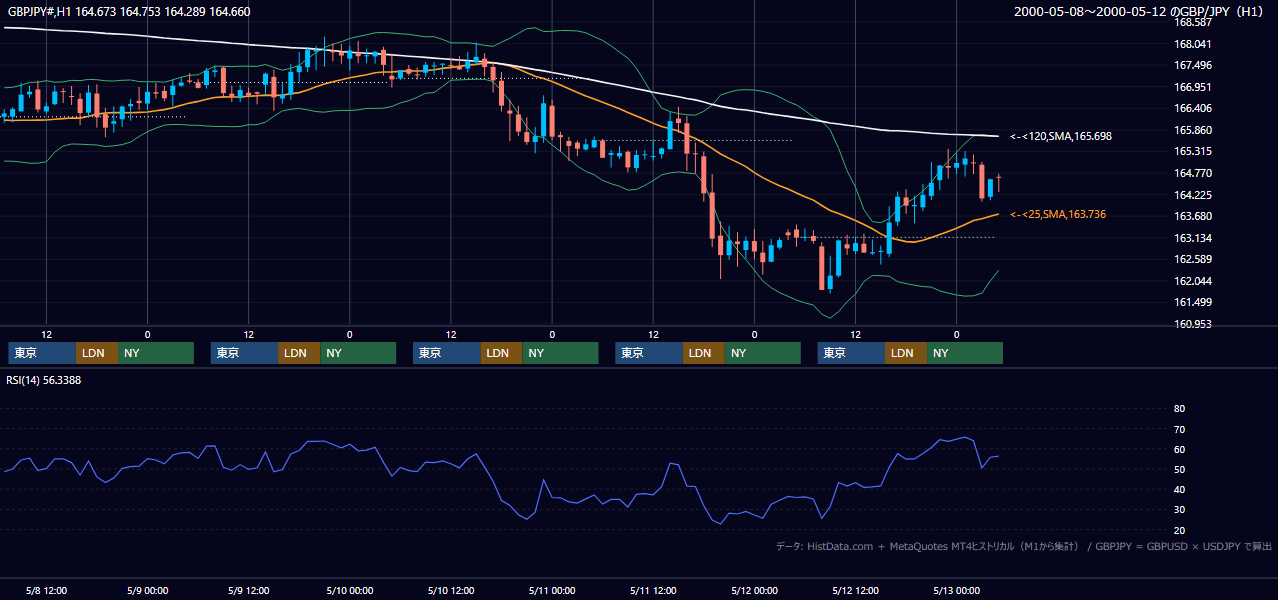Click RSI scale value 50

pyautogui.click(x=1179, y=470)
